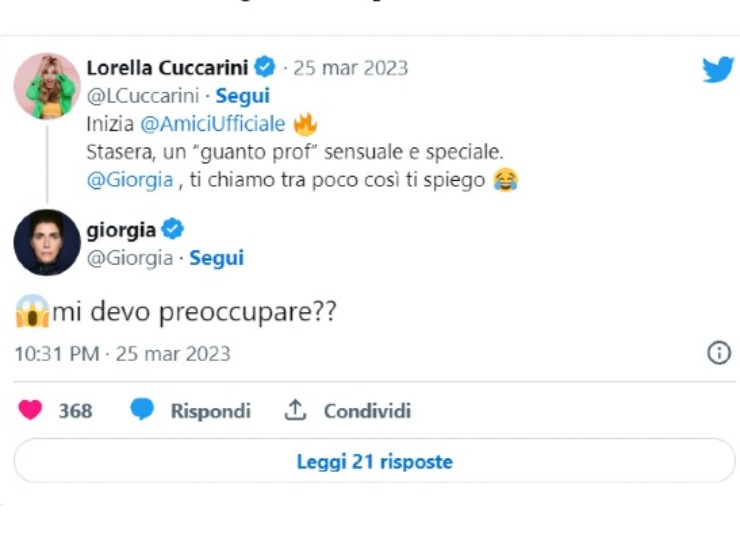
Task: Open Lorella Cuccarini's profile picture
Action: [x=47, y=86]
